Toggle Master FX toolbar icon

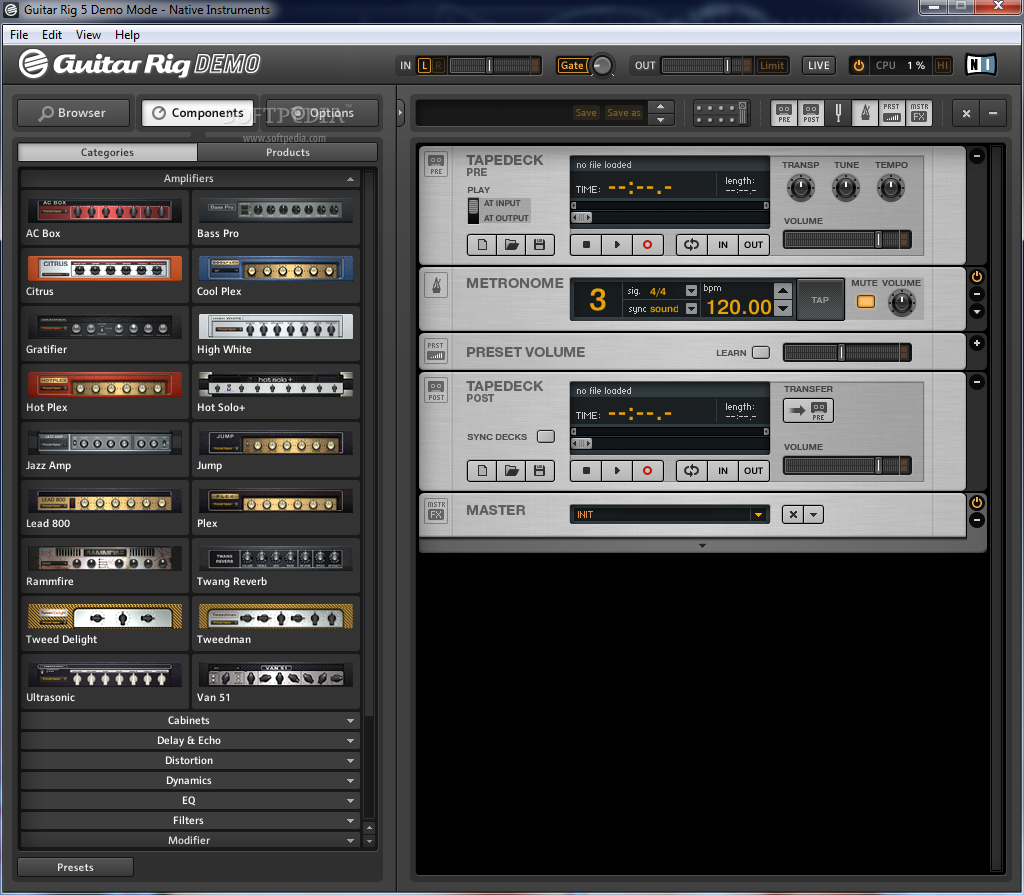coord(919,113)
